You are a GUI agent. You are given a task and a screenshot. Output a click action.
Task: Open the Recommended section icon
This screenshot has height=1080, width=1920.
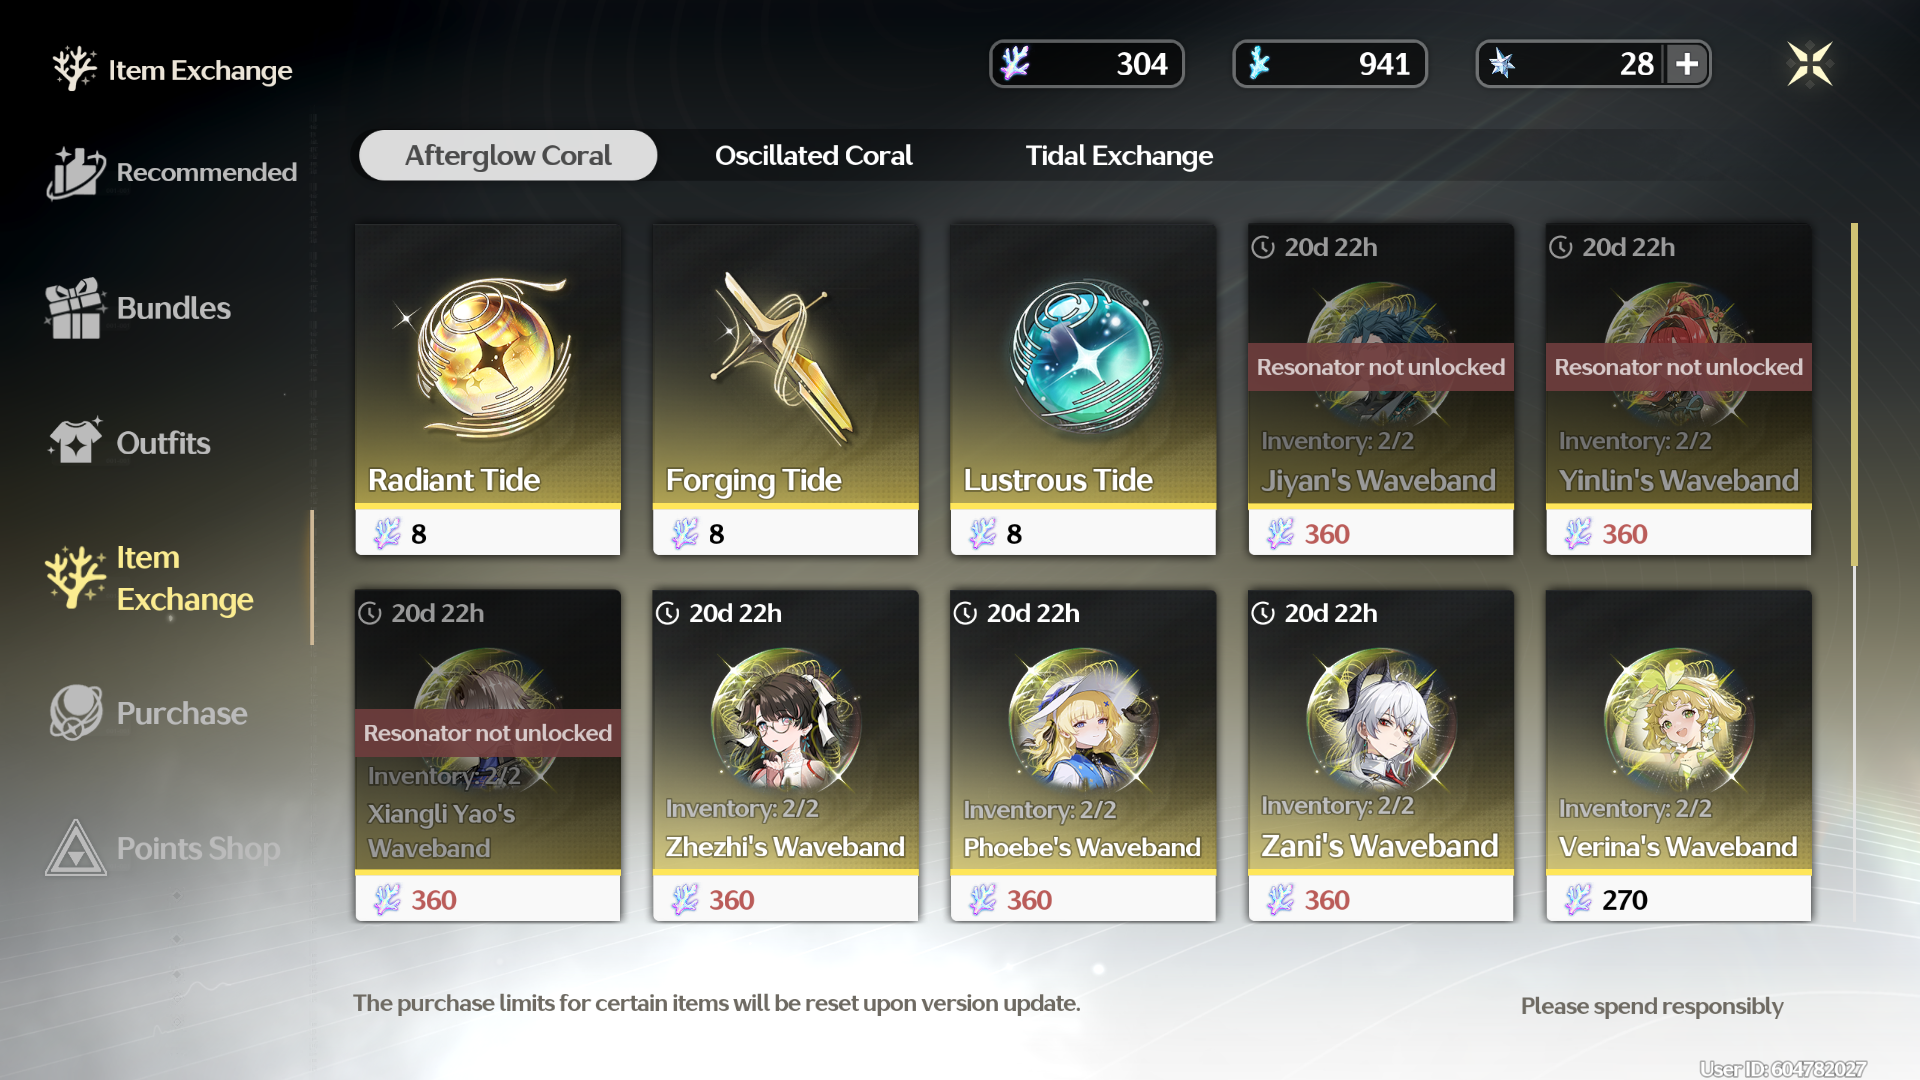75,172
